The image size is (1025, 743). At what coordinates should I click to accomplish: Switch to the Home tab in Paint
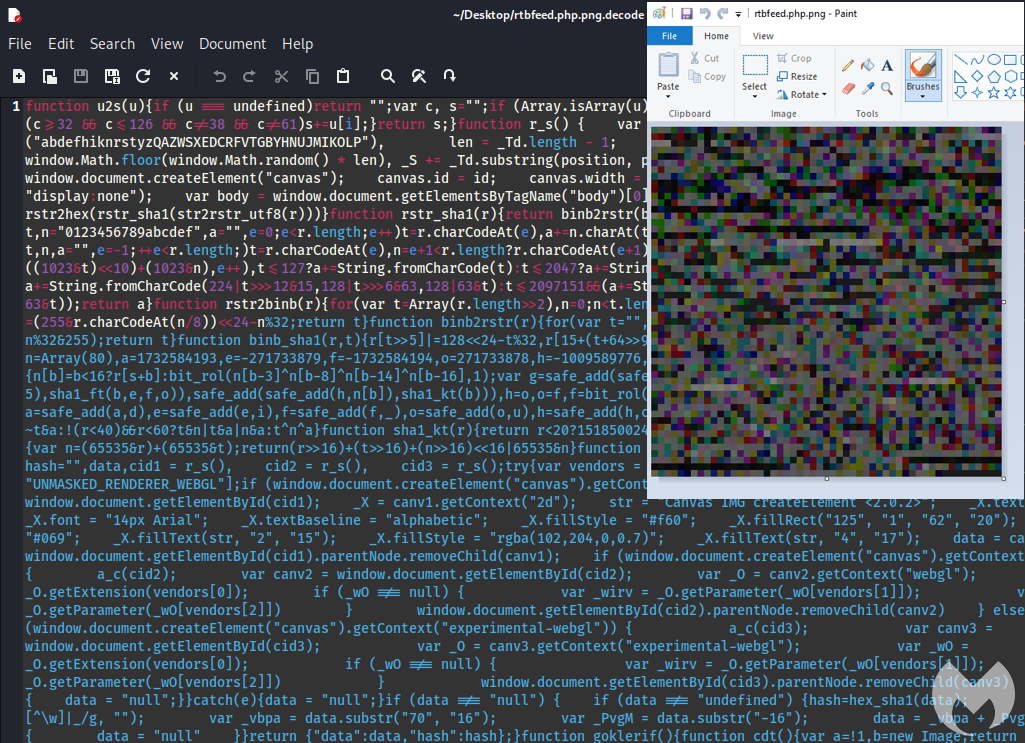(x=716, y=36)
